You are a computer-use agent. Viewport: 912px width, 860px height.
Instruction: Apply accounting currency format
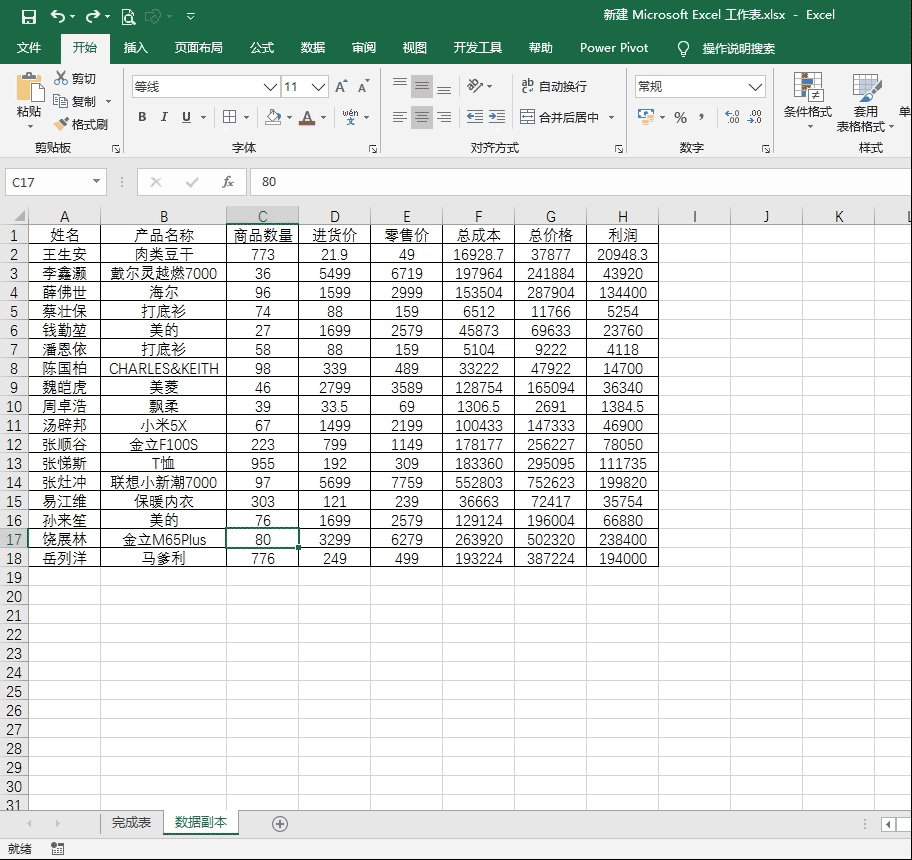[646, 117]
